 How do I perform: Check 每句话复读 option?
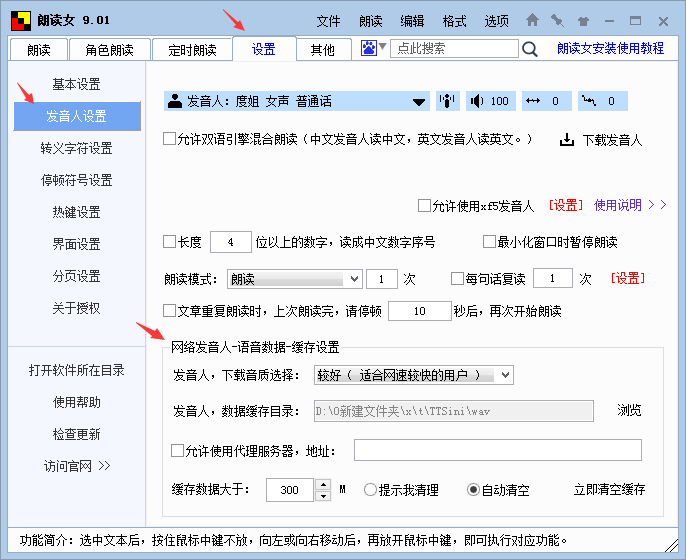(457, 279)
